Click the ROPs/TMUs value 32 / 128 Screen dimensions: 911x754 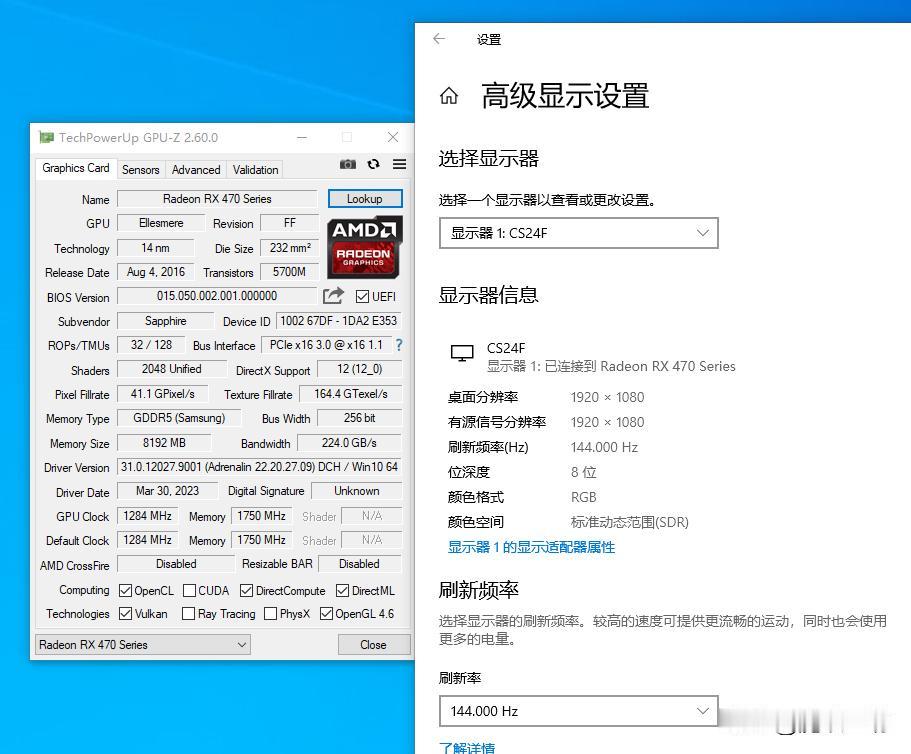pos(151,345)
